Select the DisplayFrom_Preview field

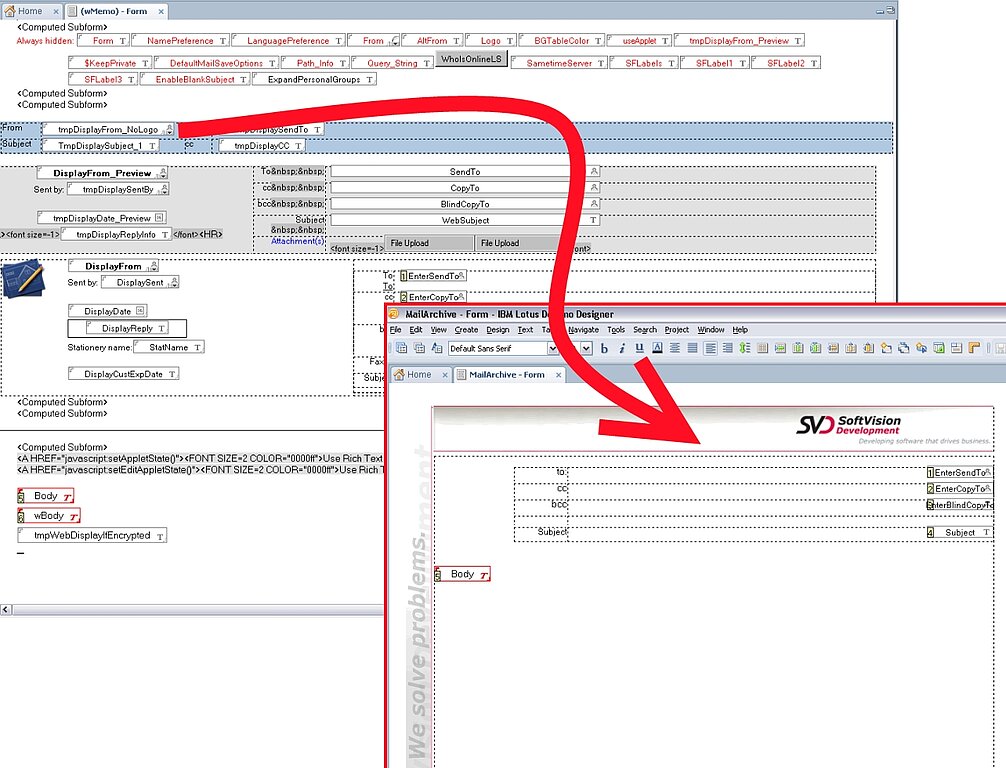tap(102, 173)
